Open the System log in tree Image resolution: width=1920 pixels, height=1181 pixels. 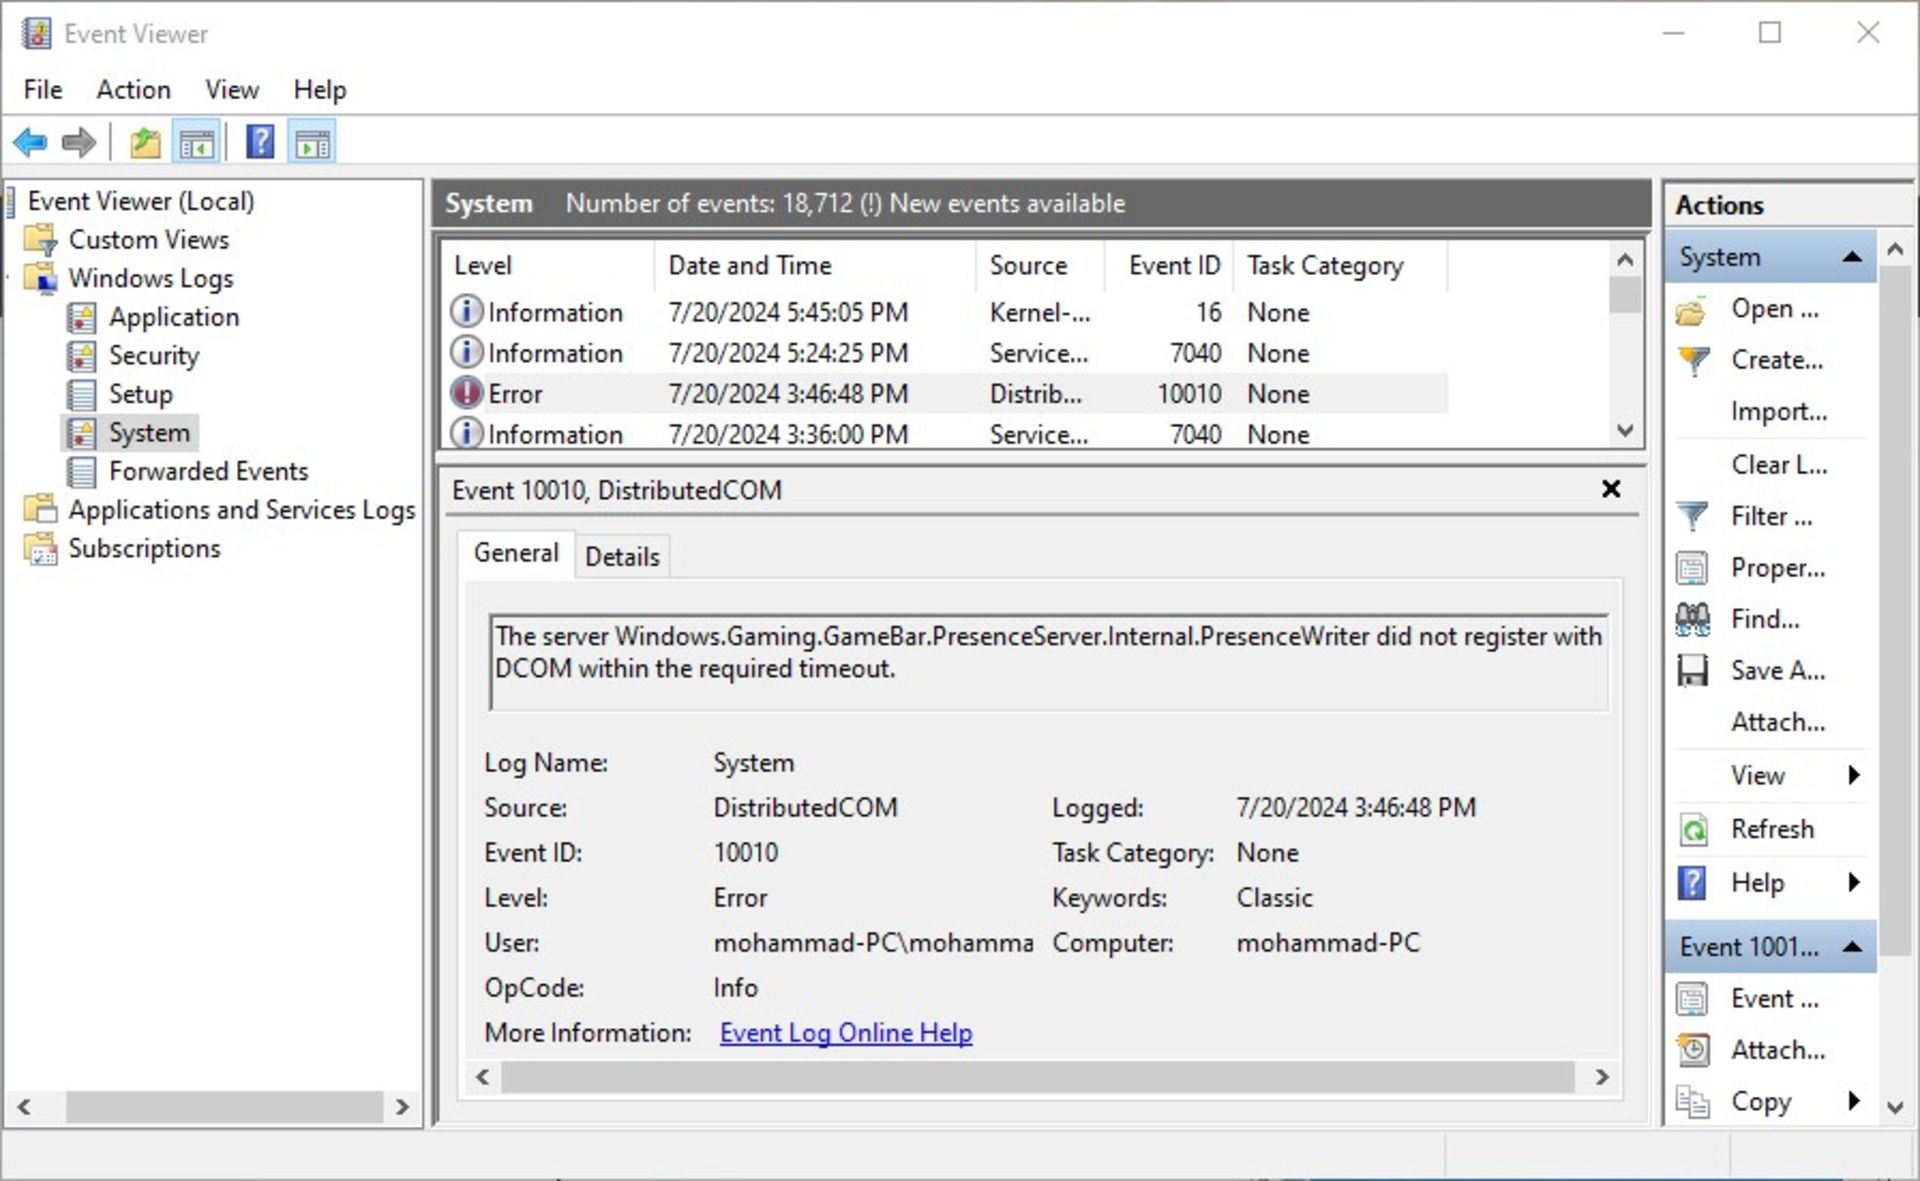[148, 431]
